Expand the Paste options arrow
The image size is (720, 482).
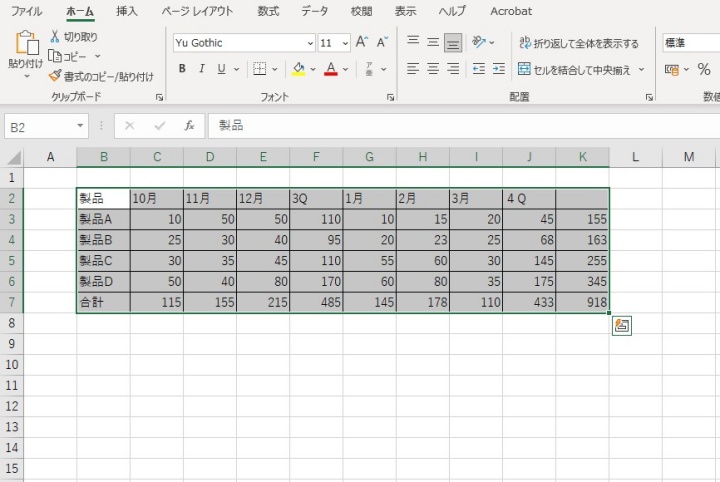coord(26,76)
